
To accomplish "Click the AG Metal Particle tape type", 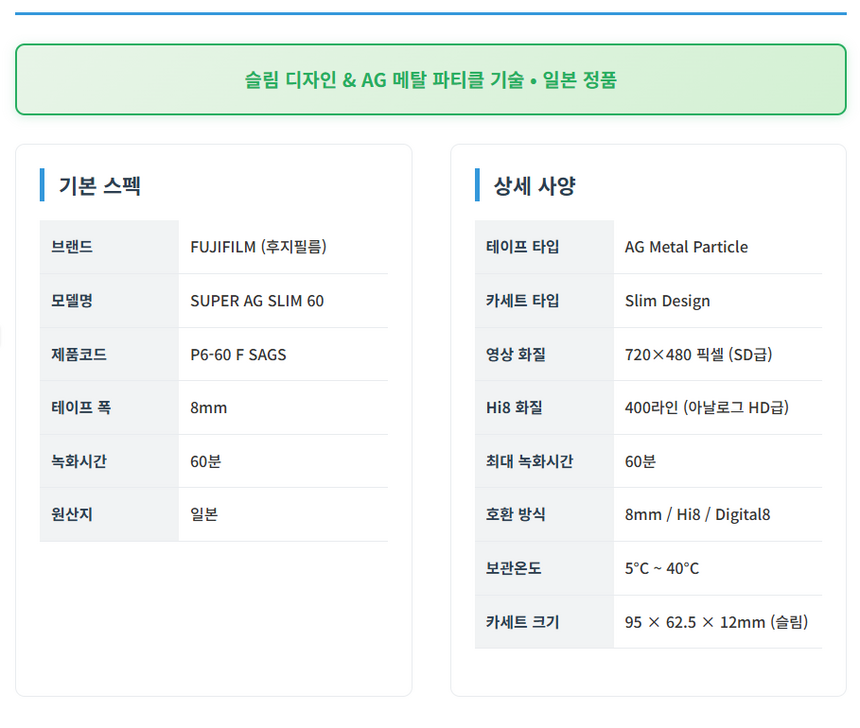I will coord(686,247).
